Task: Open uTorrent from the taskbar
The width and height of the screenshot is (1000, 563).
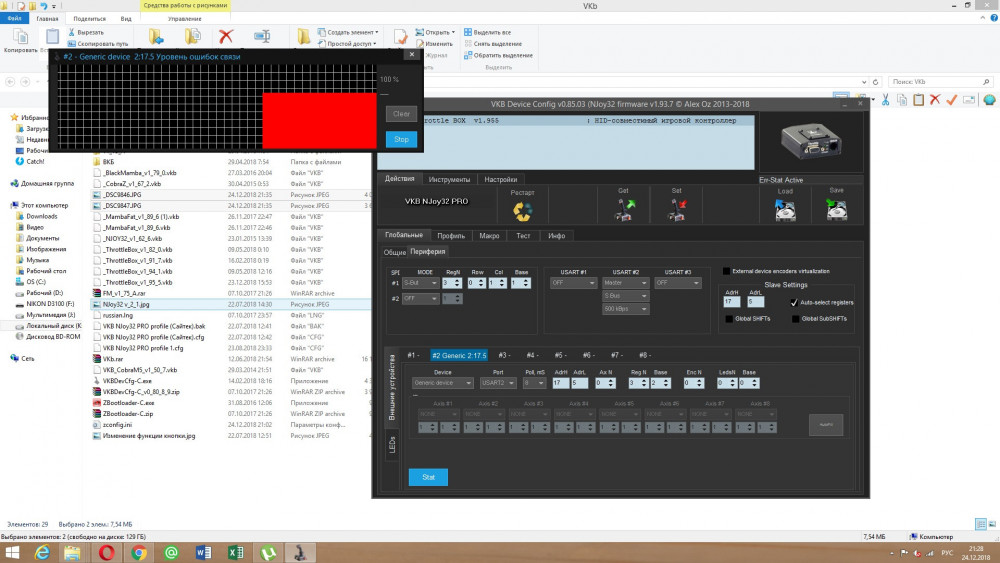Action: (268, 552)
